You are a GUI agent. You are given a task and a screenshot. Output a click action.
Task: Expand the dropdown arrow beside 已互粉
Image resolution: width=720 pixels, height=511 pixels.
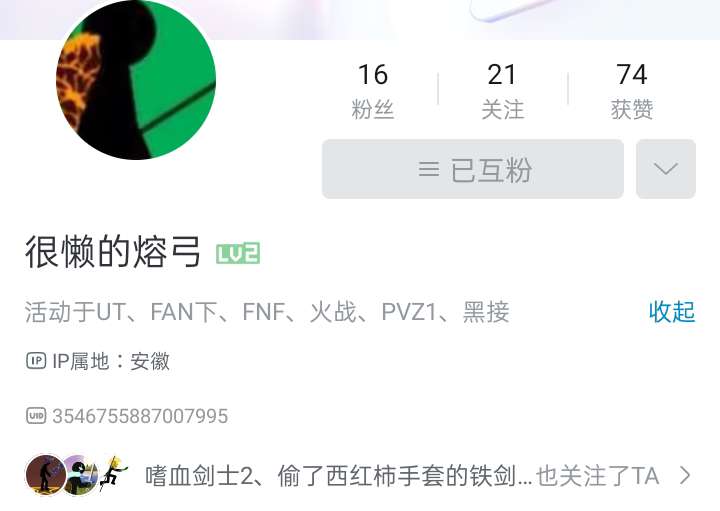tap(666, 169)
